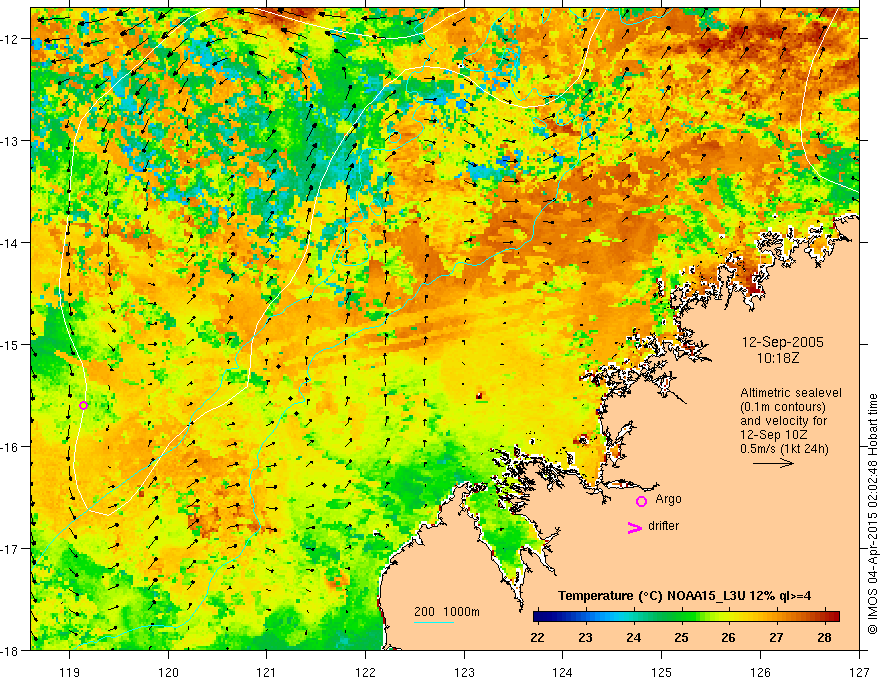
Task: Click the "12-Sep-2005" date text
Action: tap(782, 342)
